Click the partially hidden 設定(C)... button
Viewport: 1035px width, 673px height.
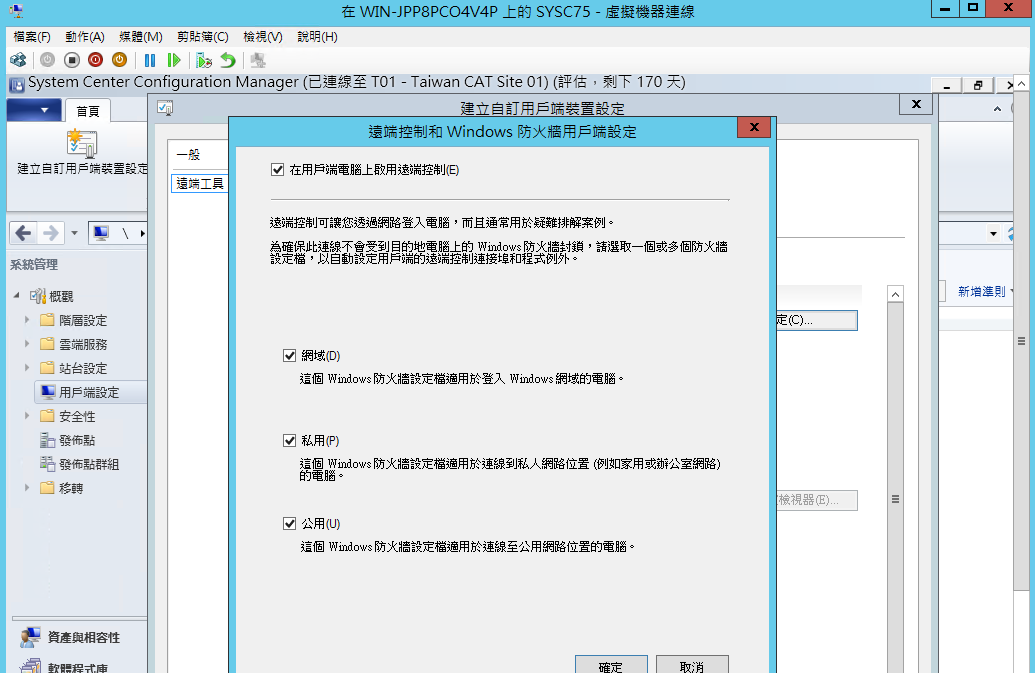point(817,320)
